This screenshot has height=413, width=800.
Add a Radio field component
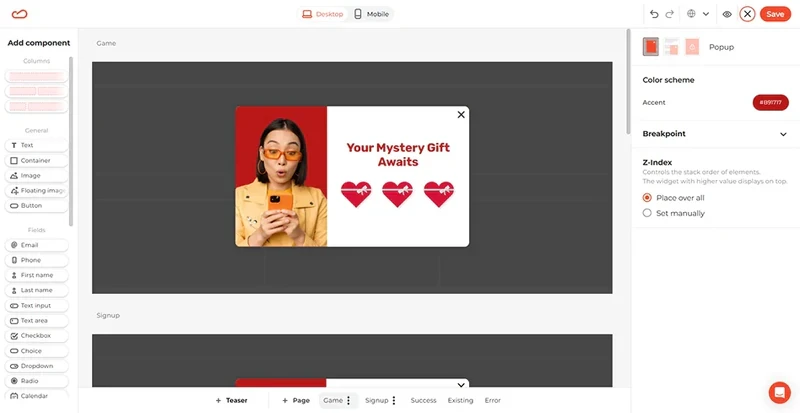click(36, 381)
